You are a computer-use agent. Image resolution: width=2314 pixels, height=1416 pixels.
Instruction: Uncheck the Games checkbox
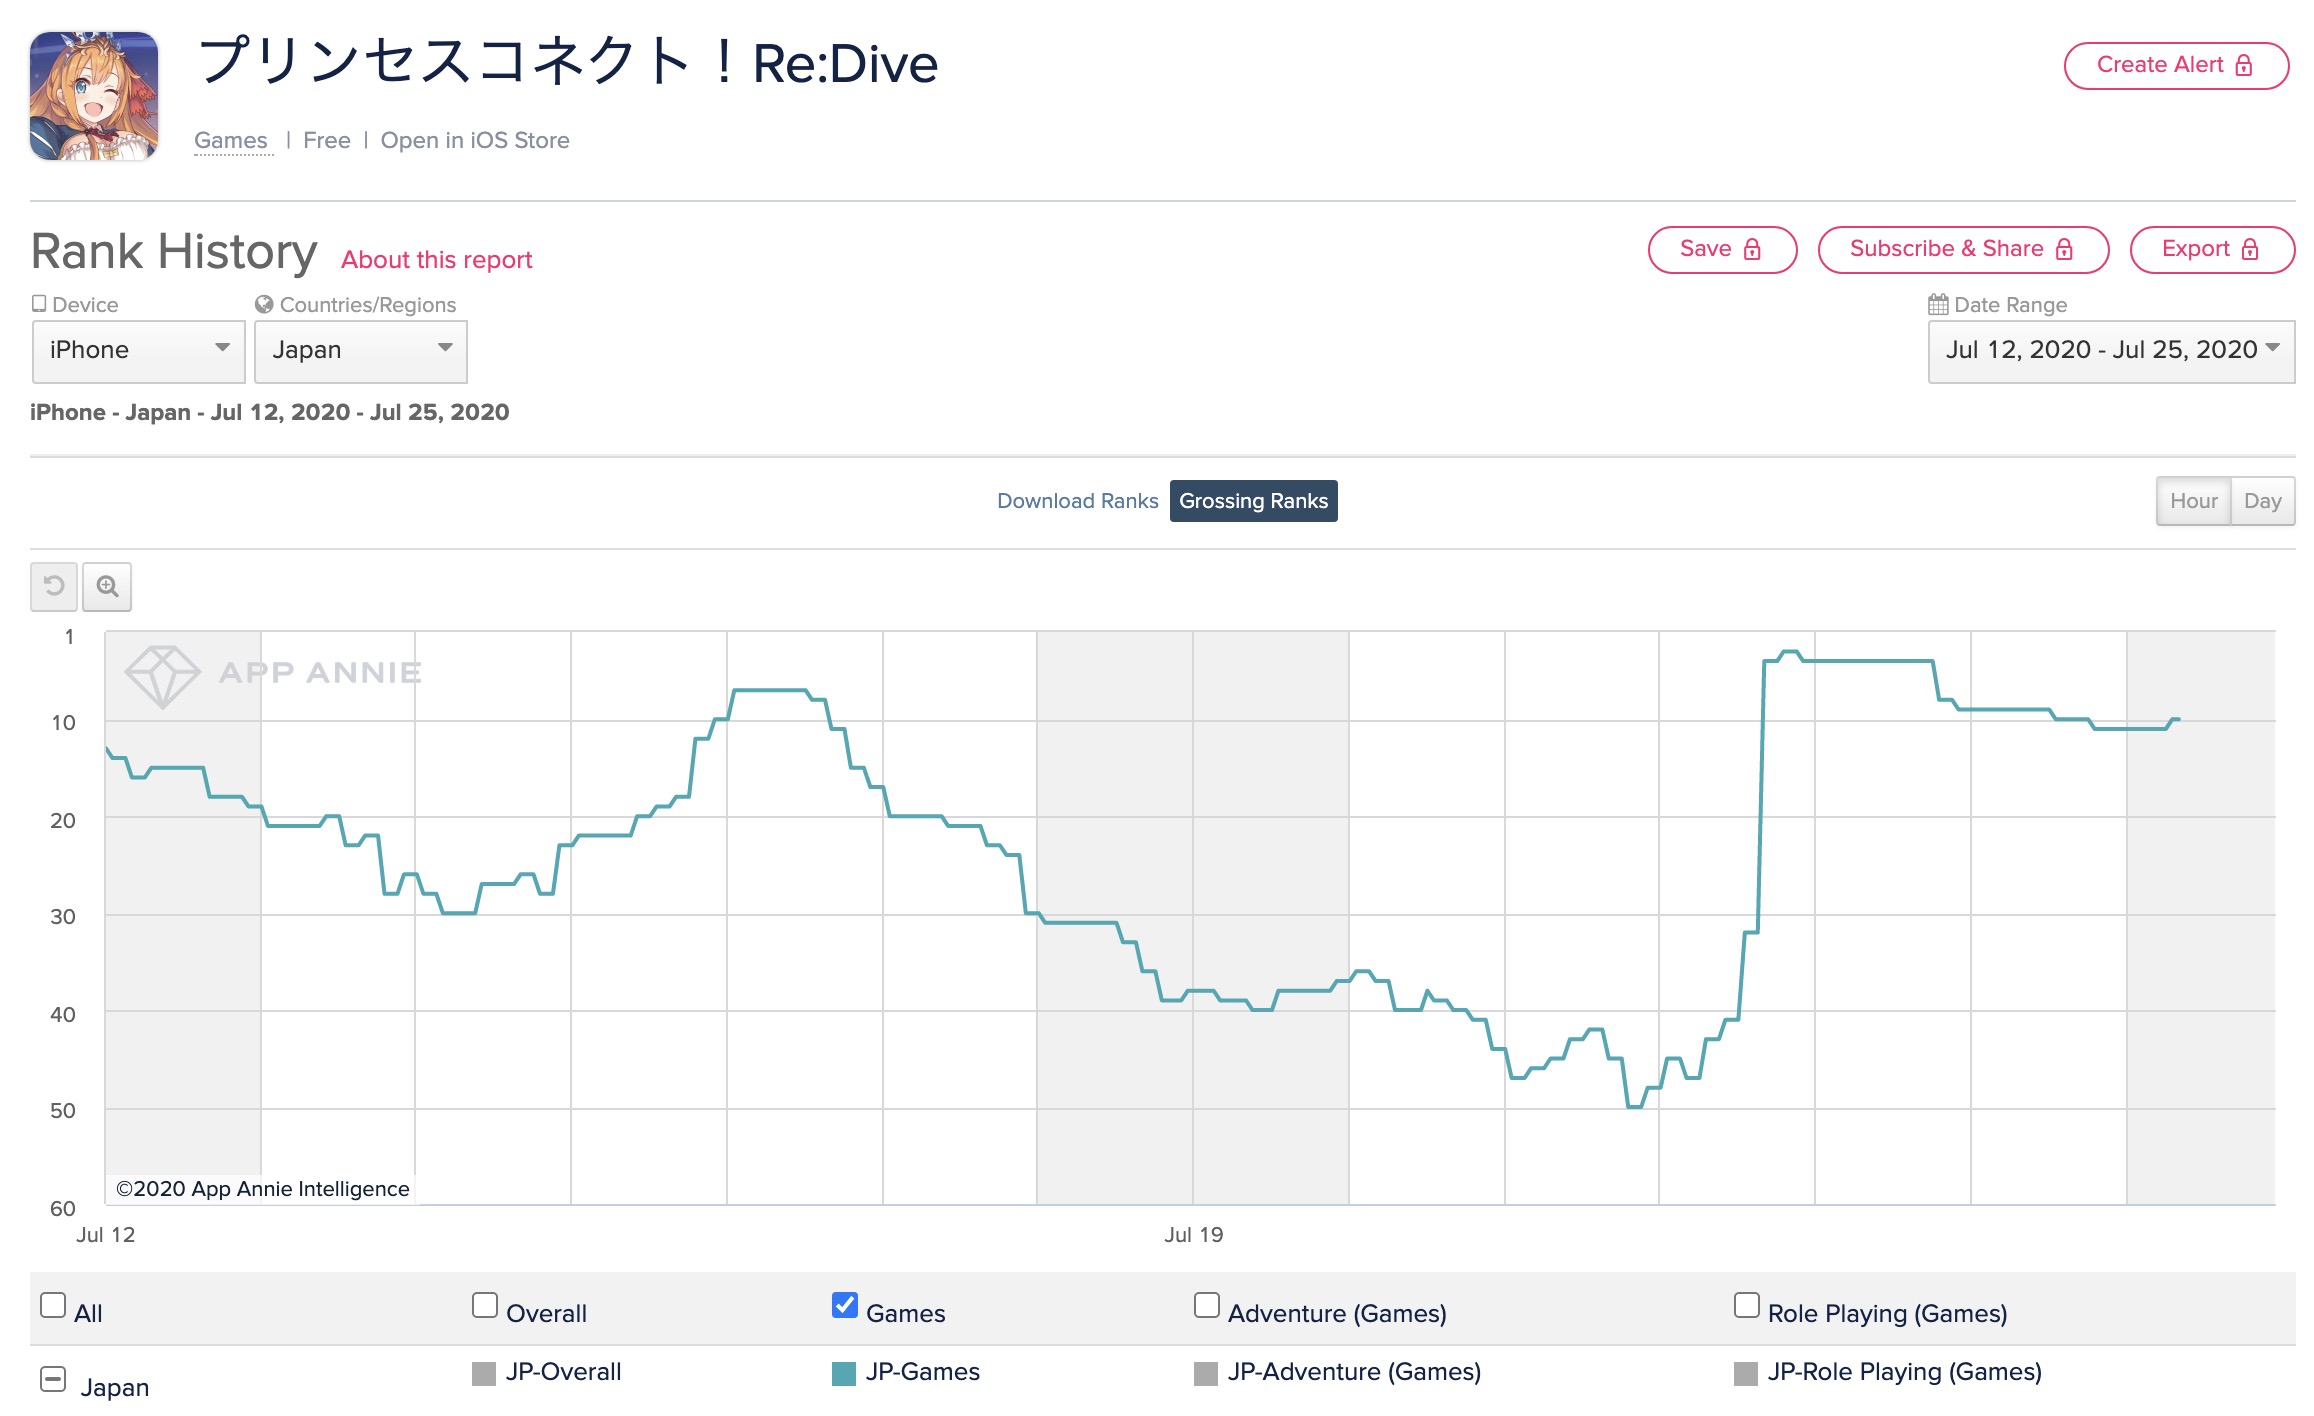coord(845,1305)
